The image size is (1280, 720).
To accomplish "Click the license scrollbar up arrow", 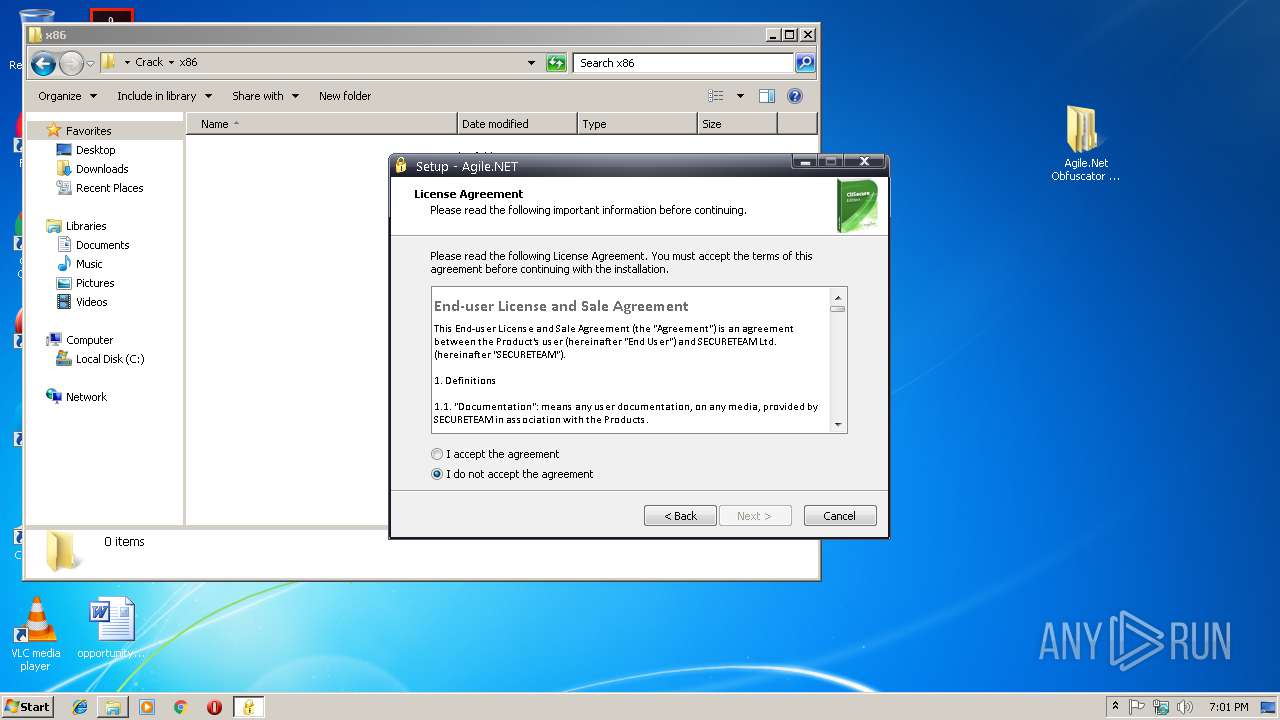I will pos(838,297).
